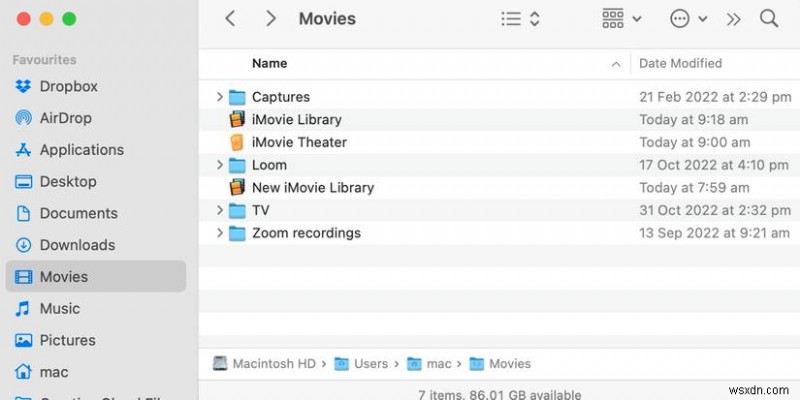This screenshot has height=400, width=800.
Task: Expand the Loom folder
Action: click(219, 164)
